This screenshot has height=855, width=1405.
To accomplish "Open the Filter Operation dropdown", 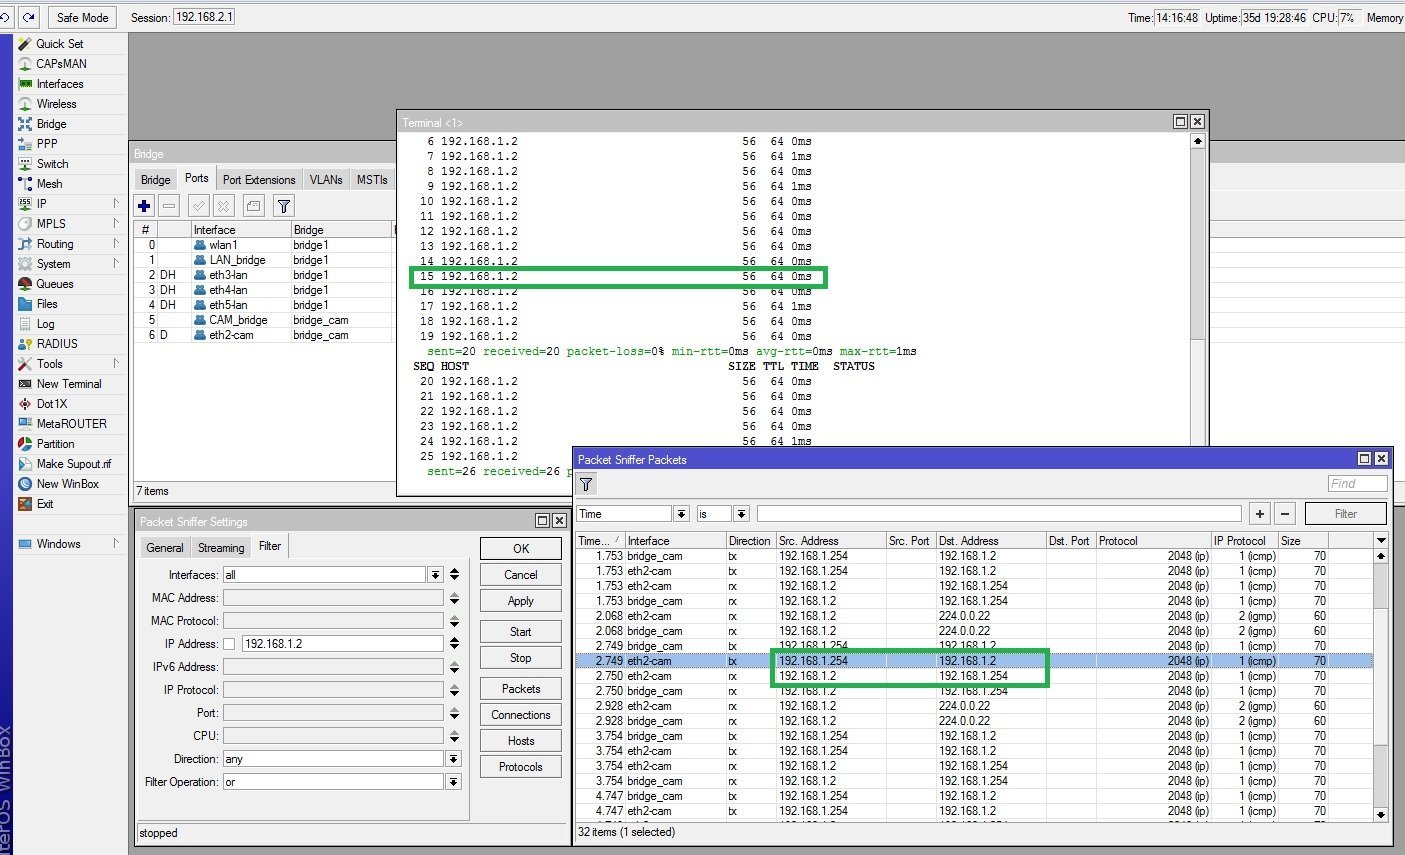I will (x=453, y=782).
